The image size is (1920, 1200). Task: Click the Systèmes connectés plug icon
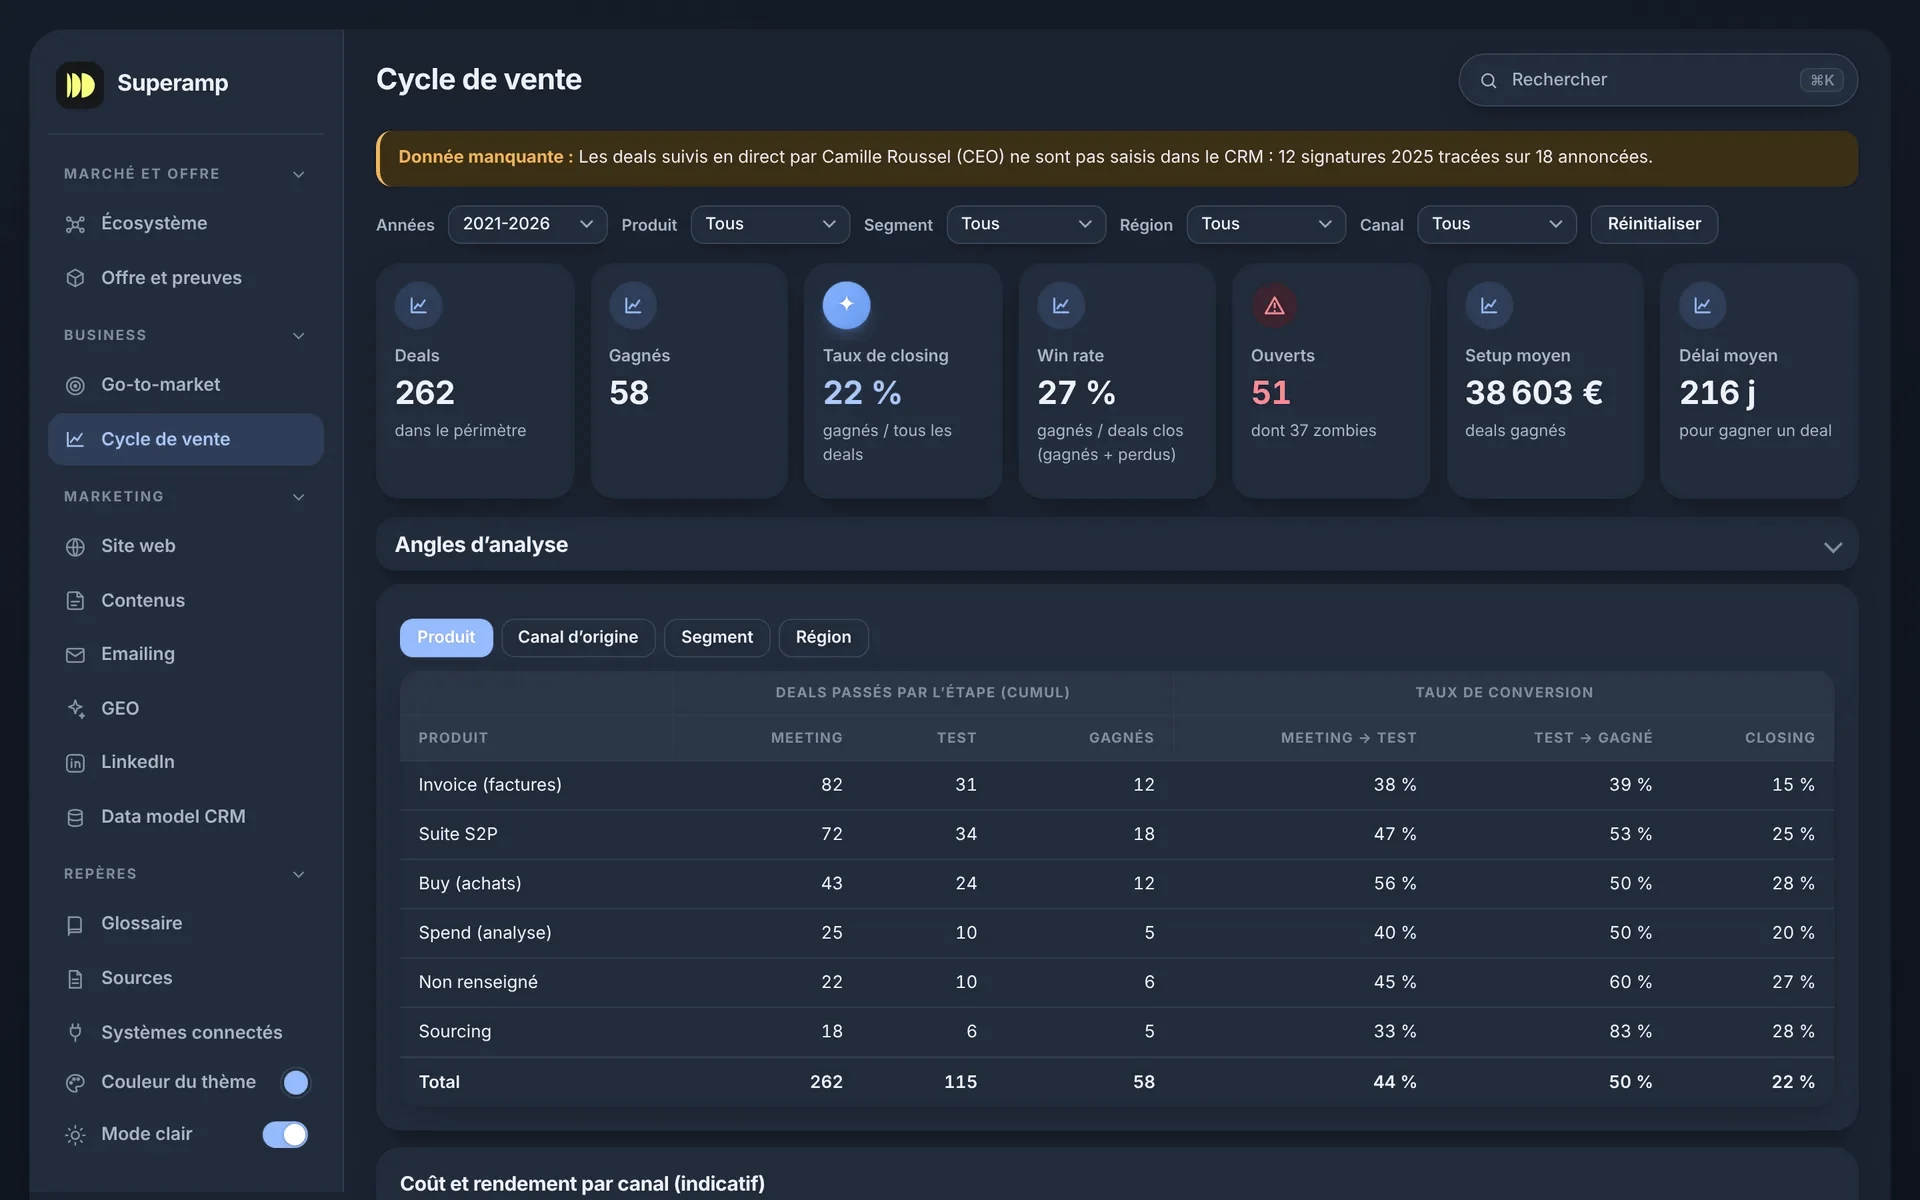(75, 1032)
